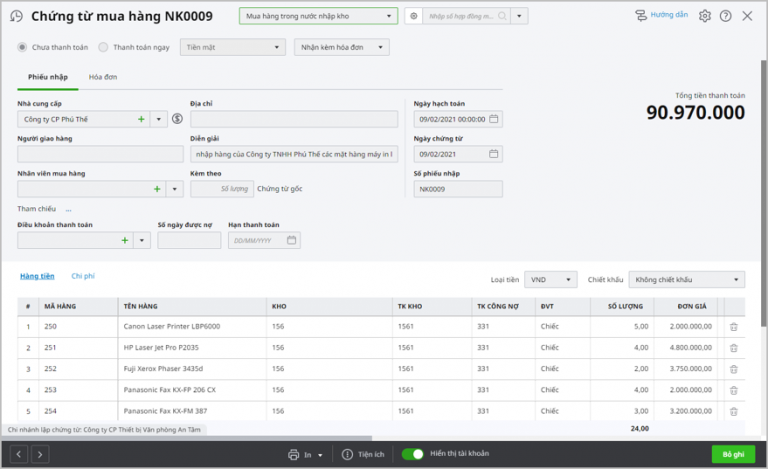768x469 pixels.
Task: Open the voucher history clock icon
Action: point(16,16)
